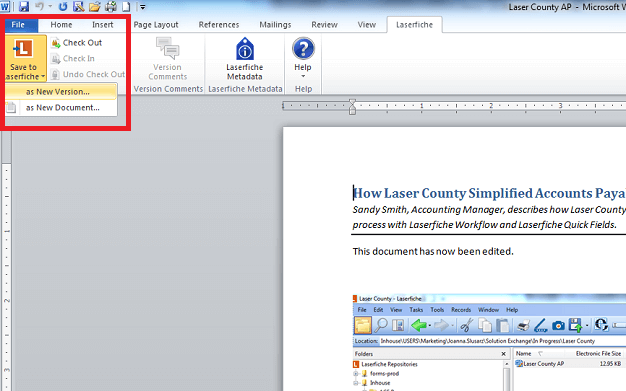Click the Laserfiche Metadata tag icon
The width and height of the screenshot is (626, 391).
tap(245, 49)
